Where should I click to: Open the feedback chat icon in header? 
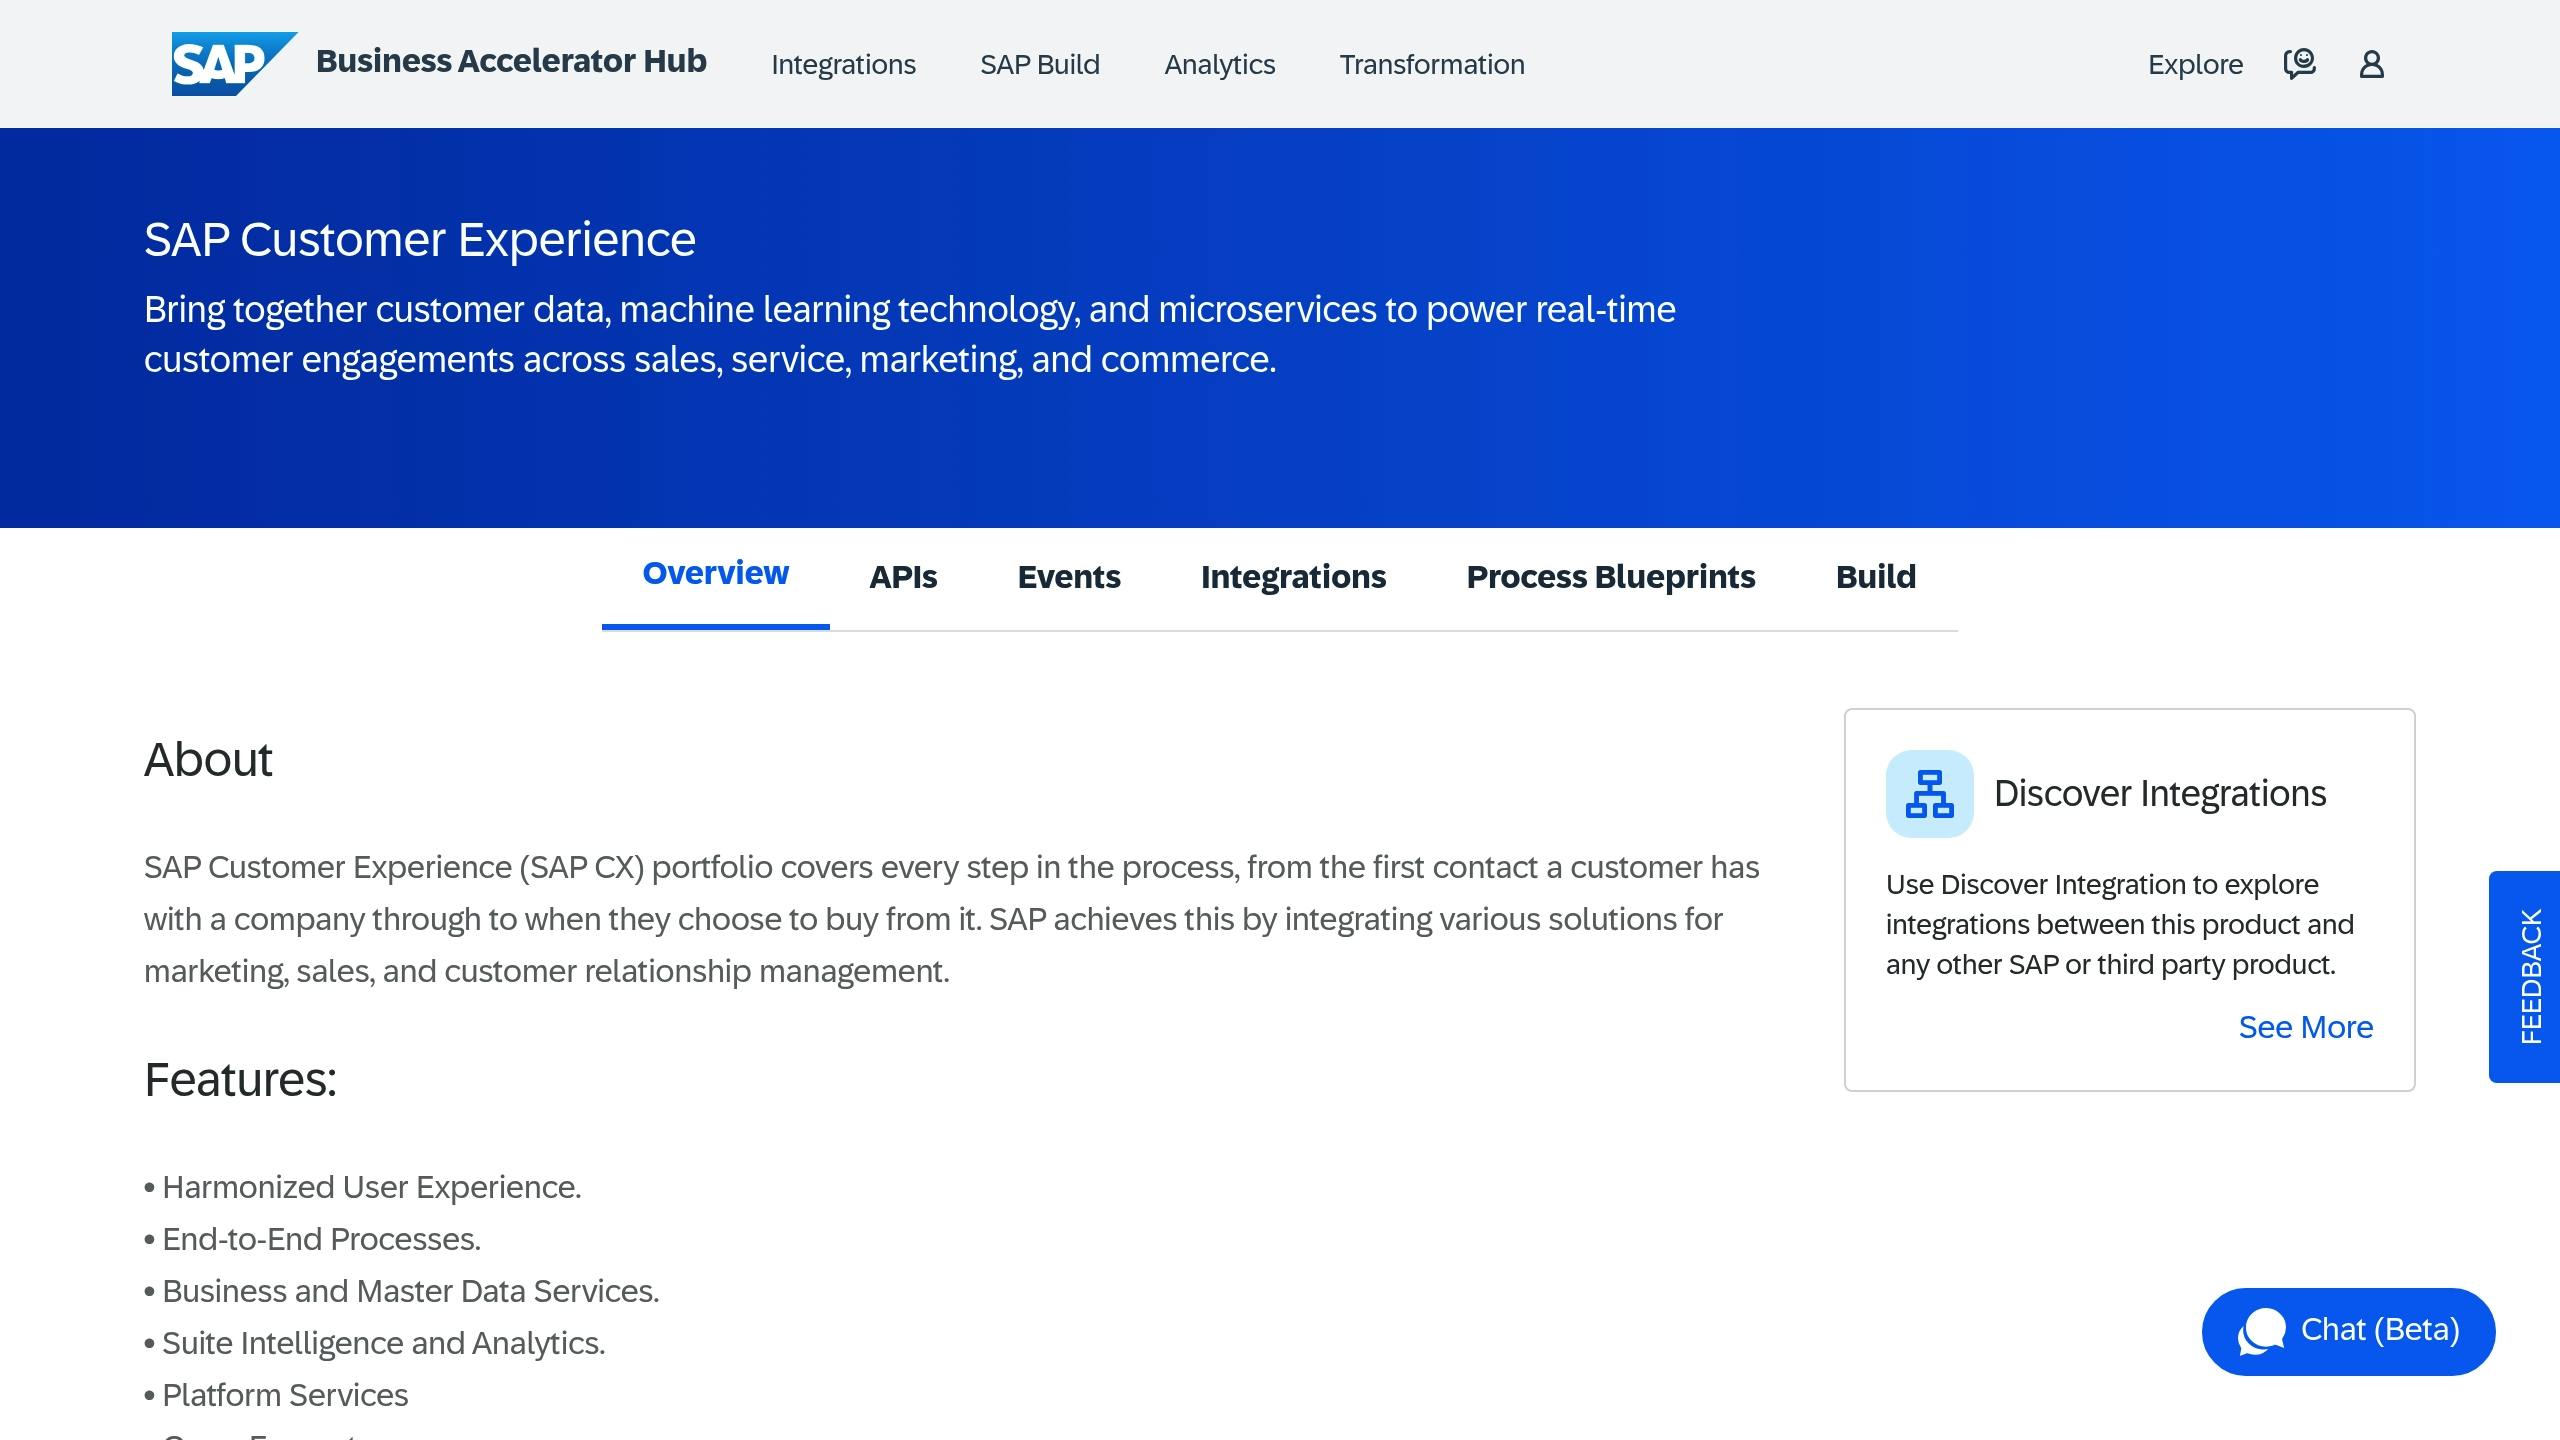(x=2299, y=64)
